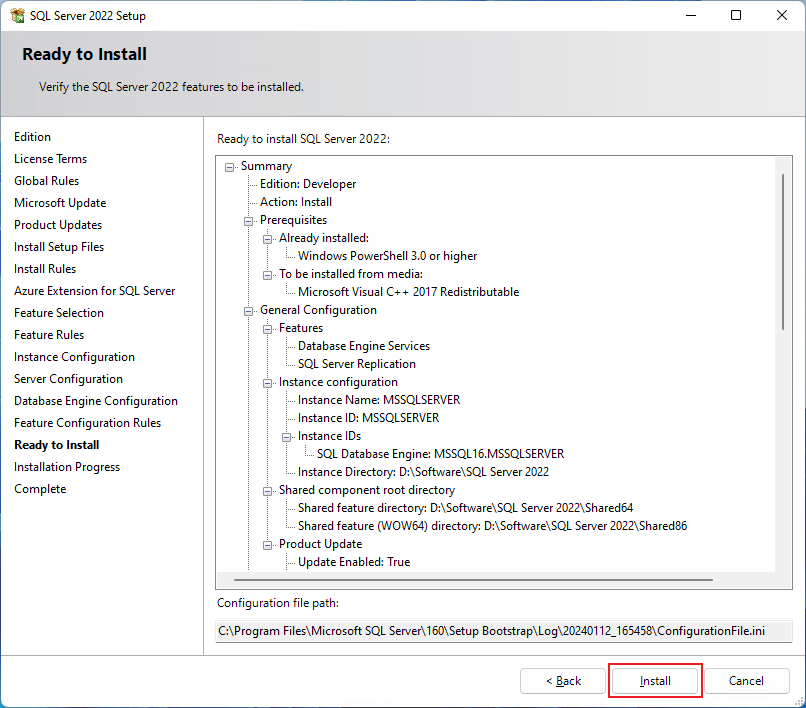Viewport: 806px width, 708px height.
Task: Select the Installation Progress step
Action: coord(67,467)
